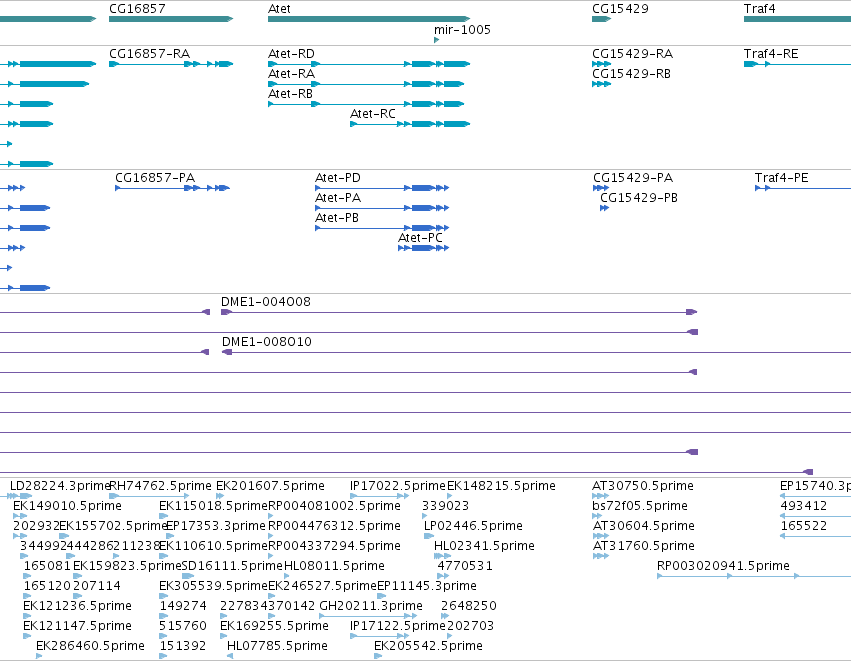Click the CG15429-RA transcript label
Screen dimensions: 851x661
pos(632,54)
